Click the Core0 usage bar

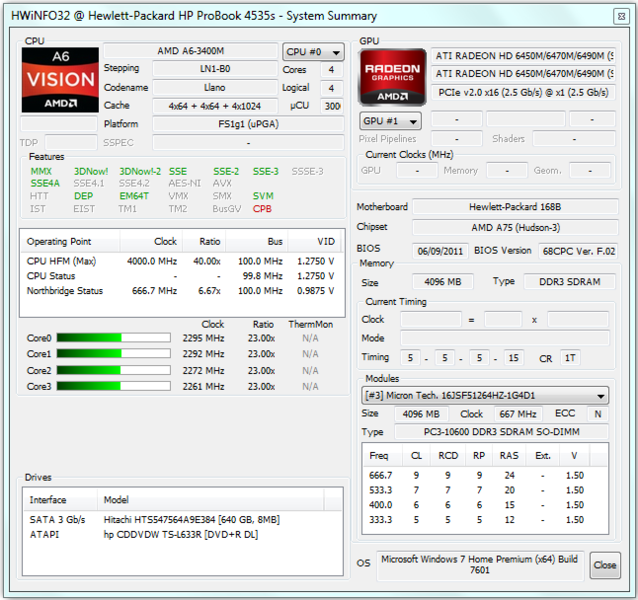tap(114, 338)
